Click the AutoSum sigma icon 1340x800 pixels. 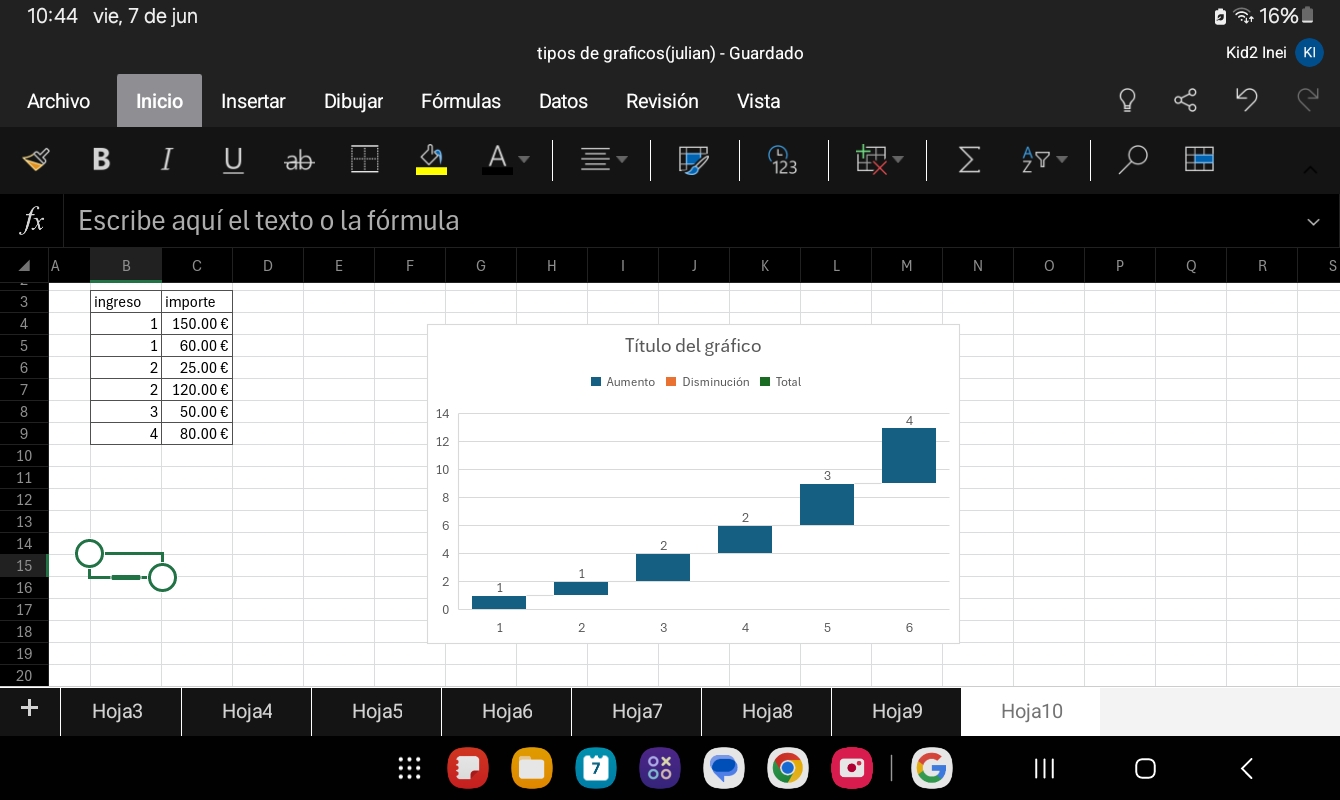[x=969, y=159]
